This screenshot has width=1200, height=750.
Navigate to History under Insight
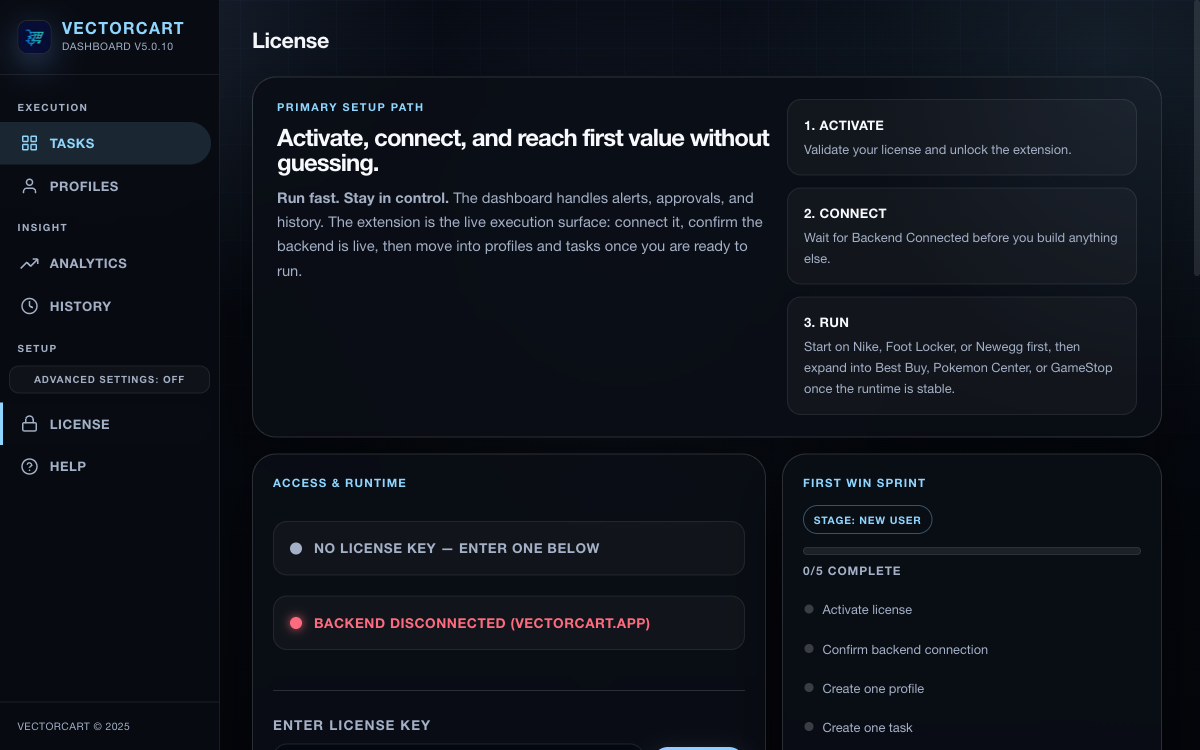(80, 306)
